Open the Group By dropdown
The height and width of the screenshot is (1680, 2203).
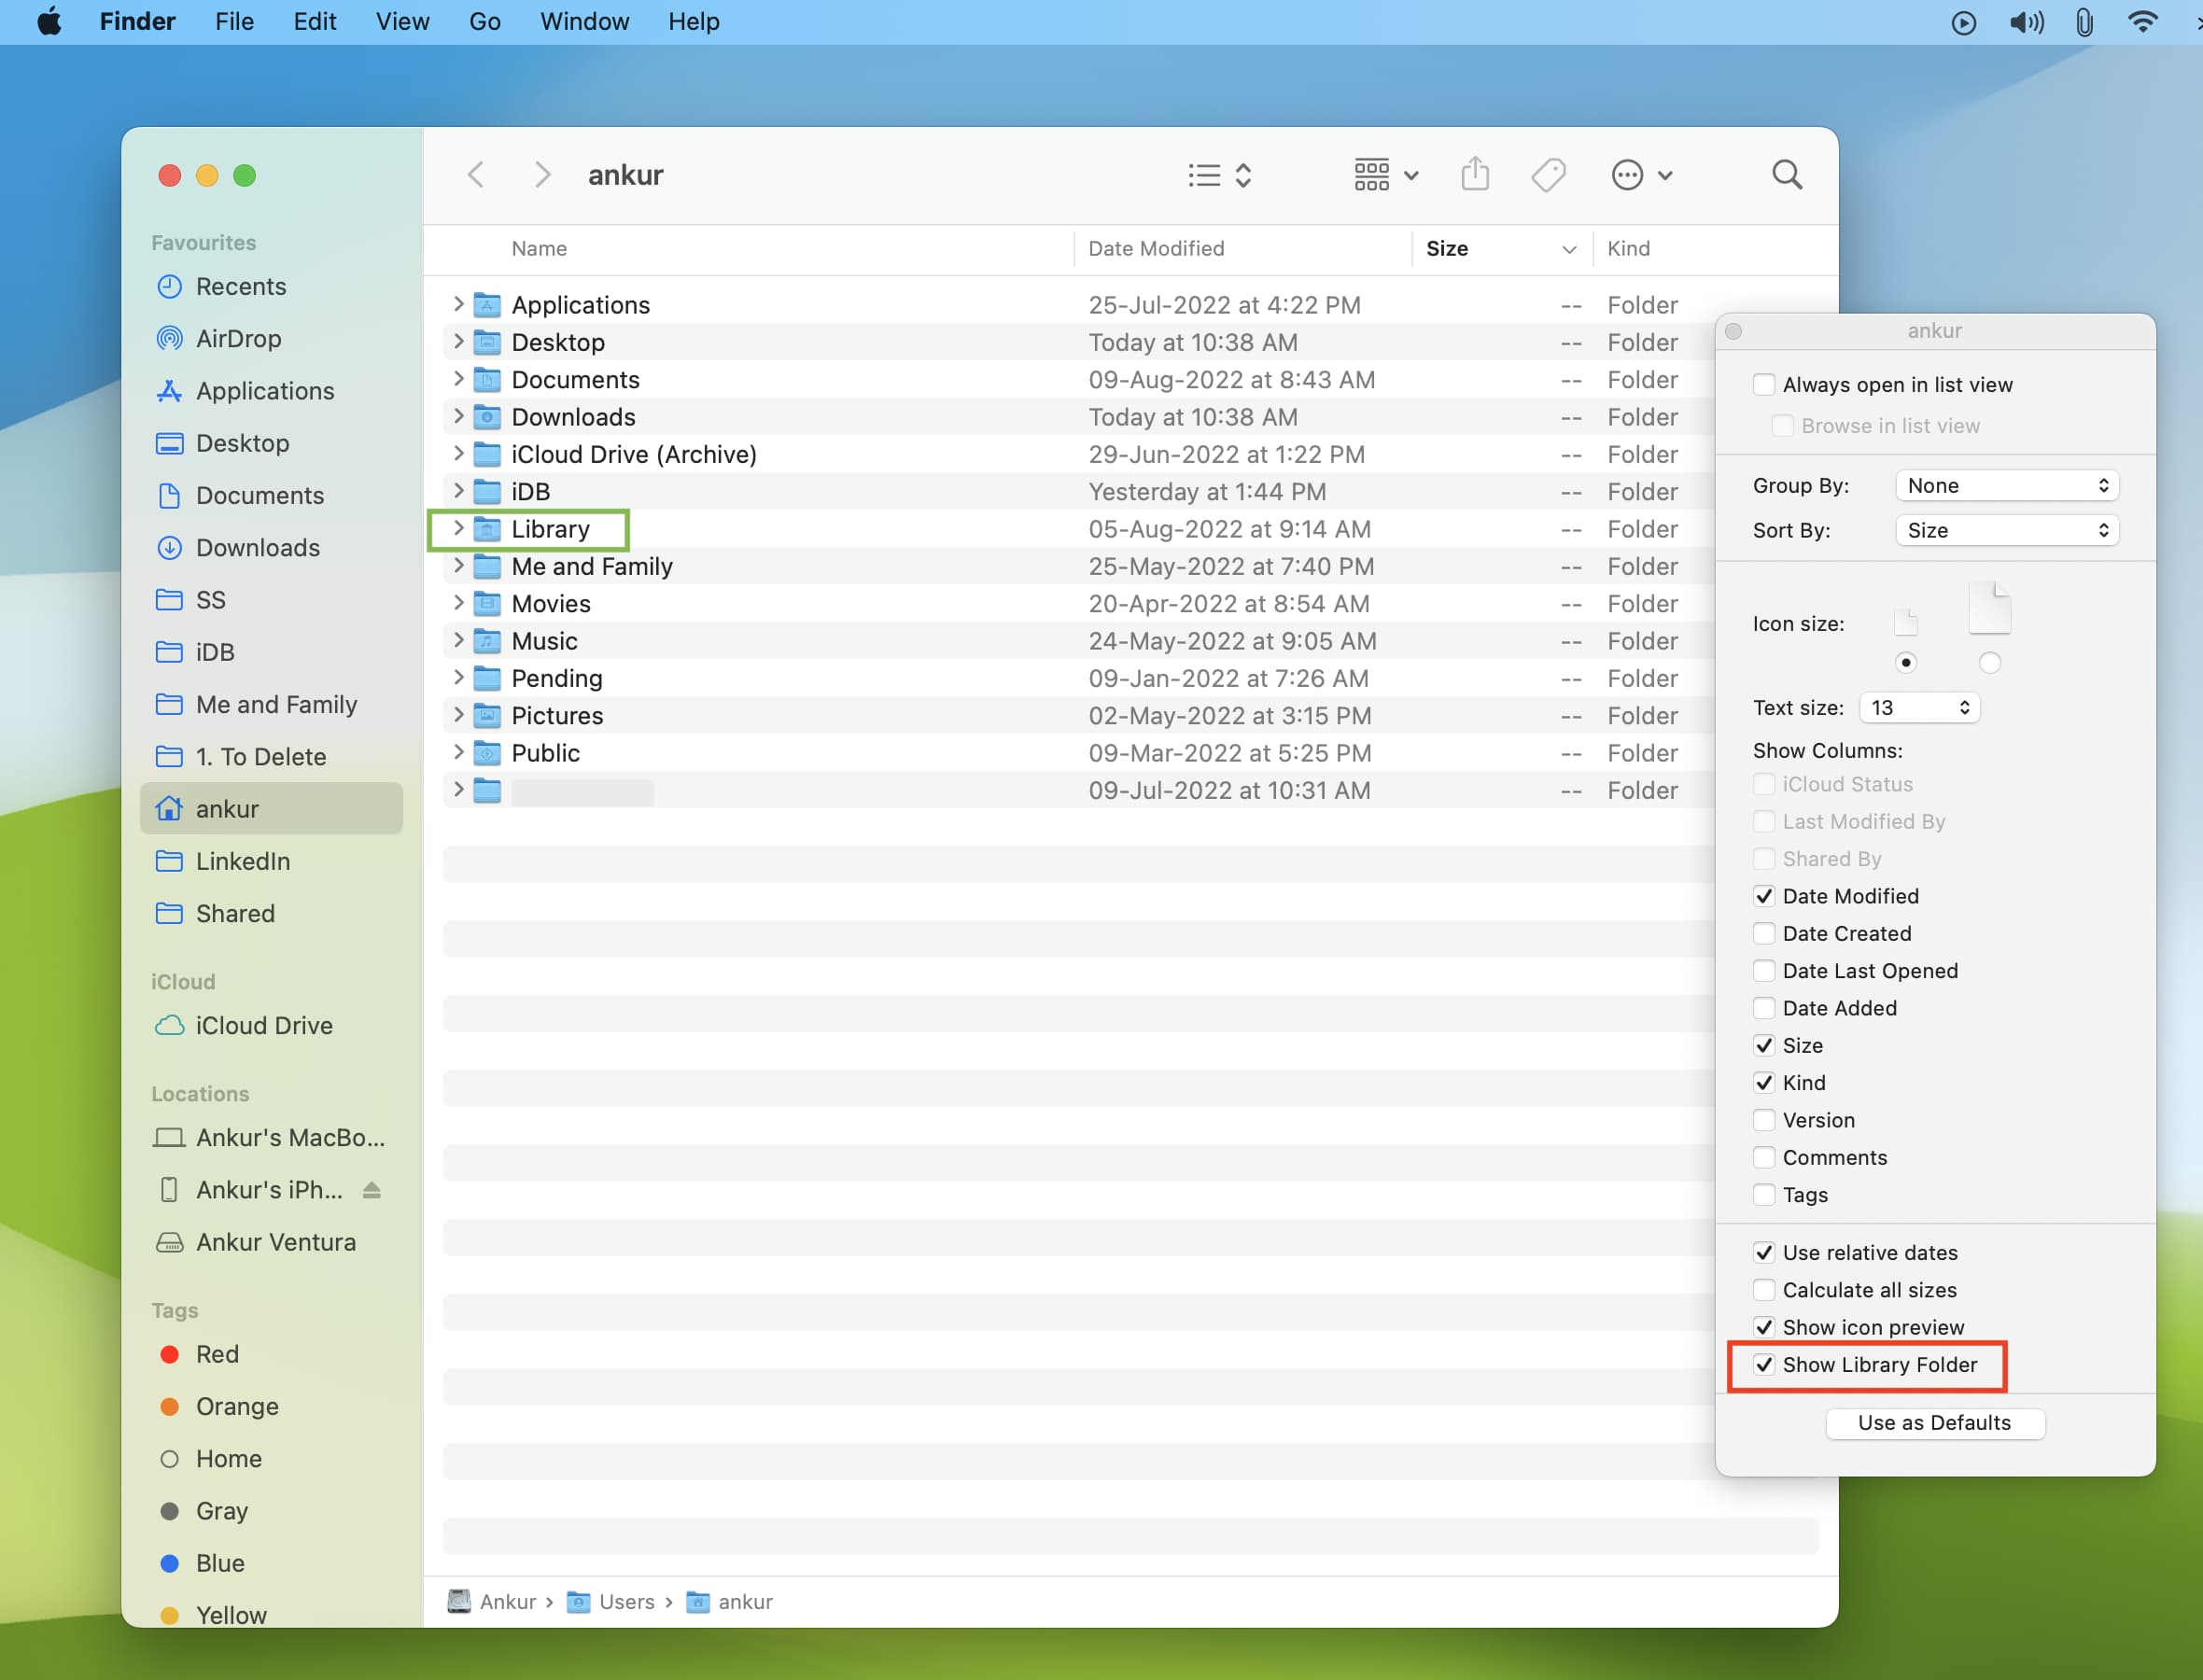[2006, 486]
